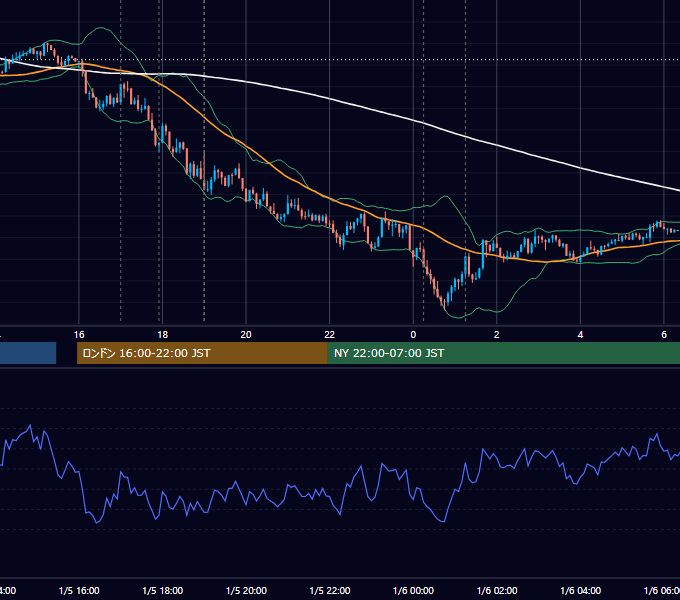
Task: Click the 4 hour label on upper axis
Action: pos(580,335)
